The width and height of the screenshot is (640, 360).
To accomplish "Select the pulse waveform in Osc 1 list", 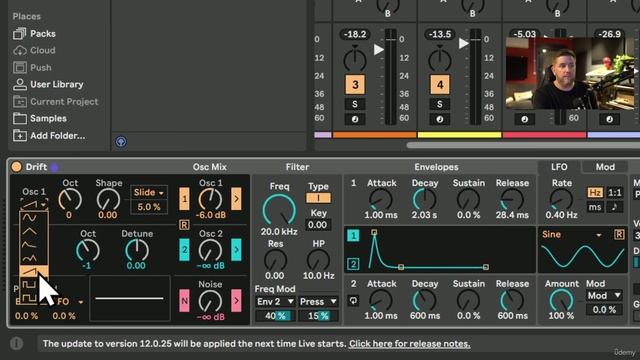I will tap(29, 284).
